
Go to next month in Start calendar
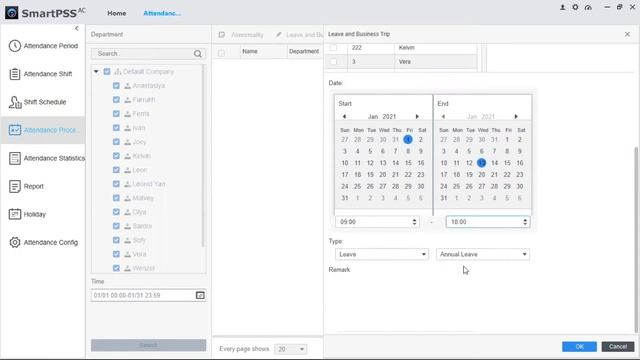417,116
